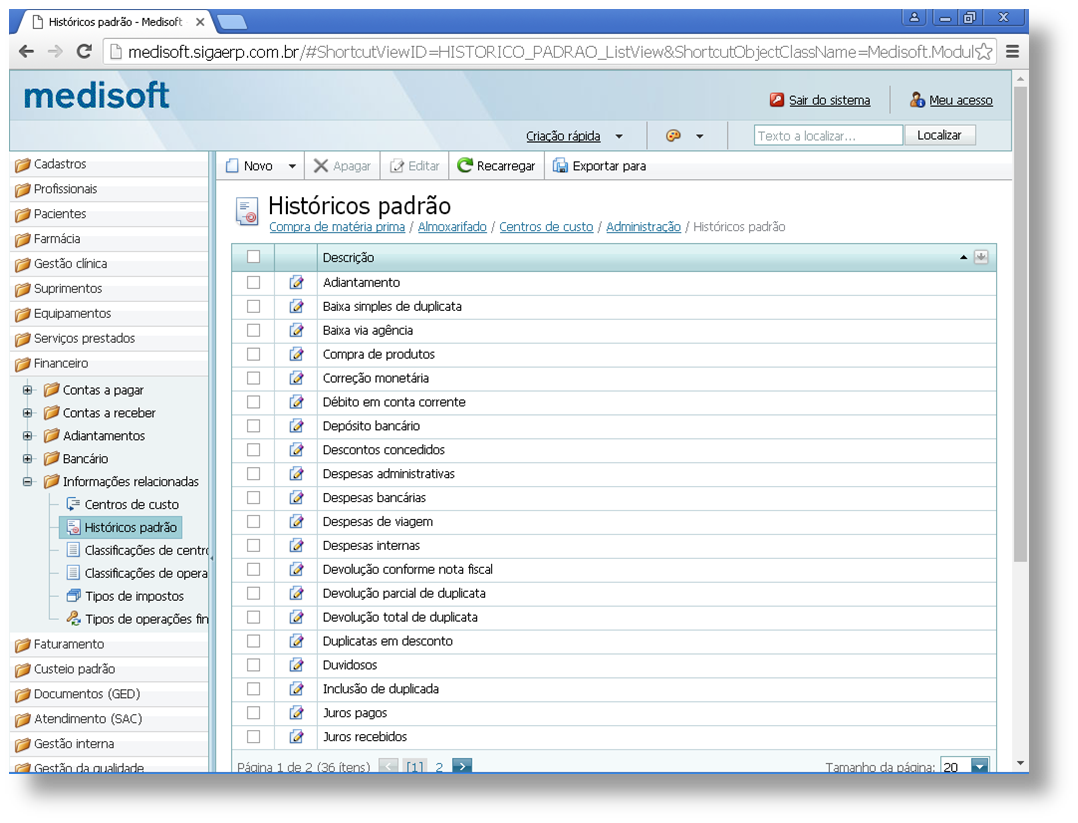The height and width of the screenshot is (823, 1078).
Task: Click the theme palette icon
Action: click(x=673, y=135)
